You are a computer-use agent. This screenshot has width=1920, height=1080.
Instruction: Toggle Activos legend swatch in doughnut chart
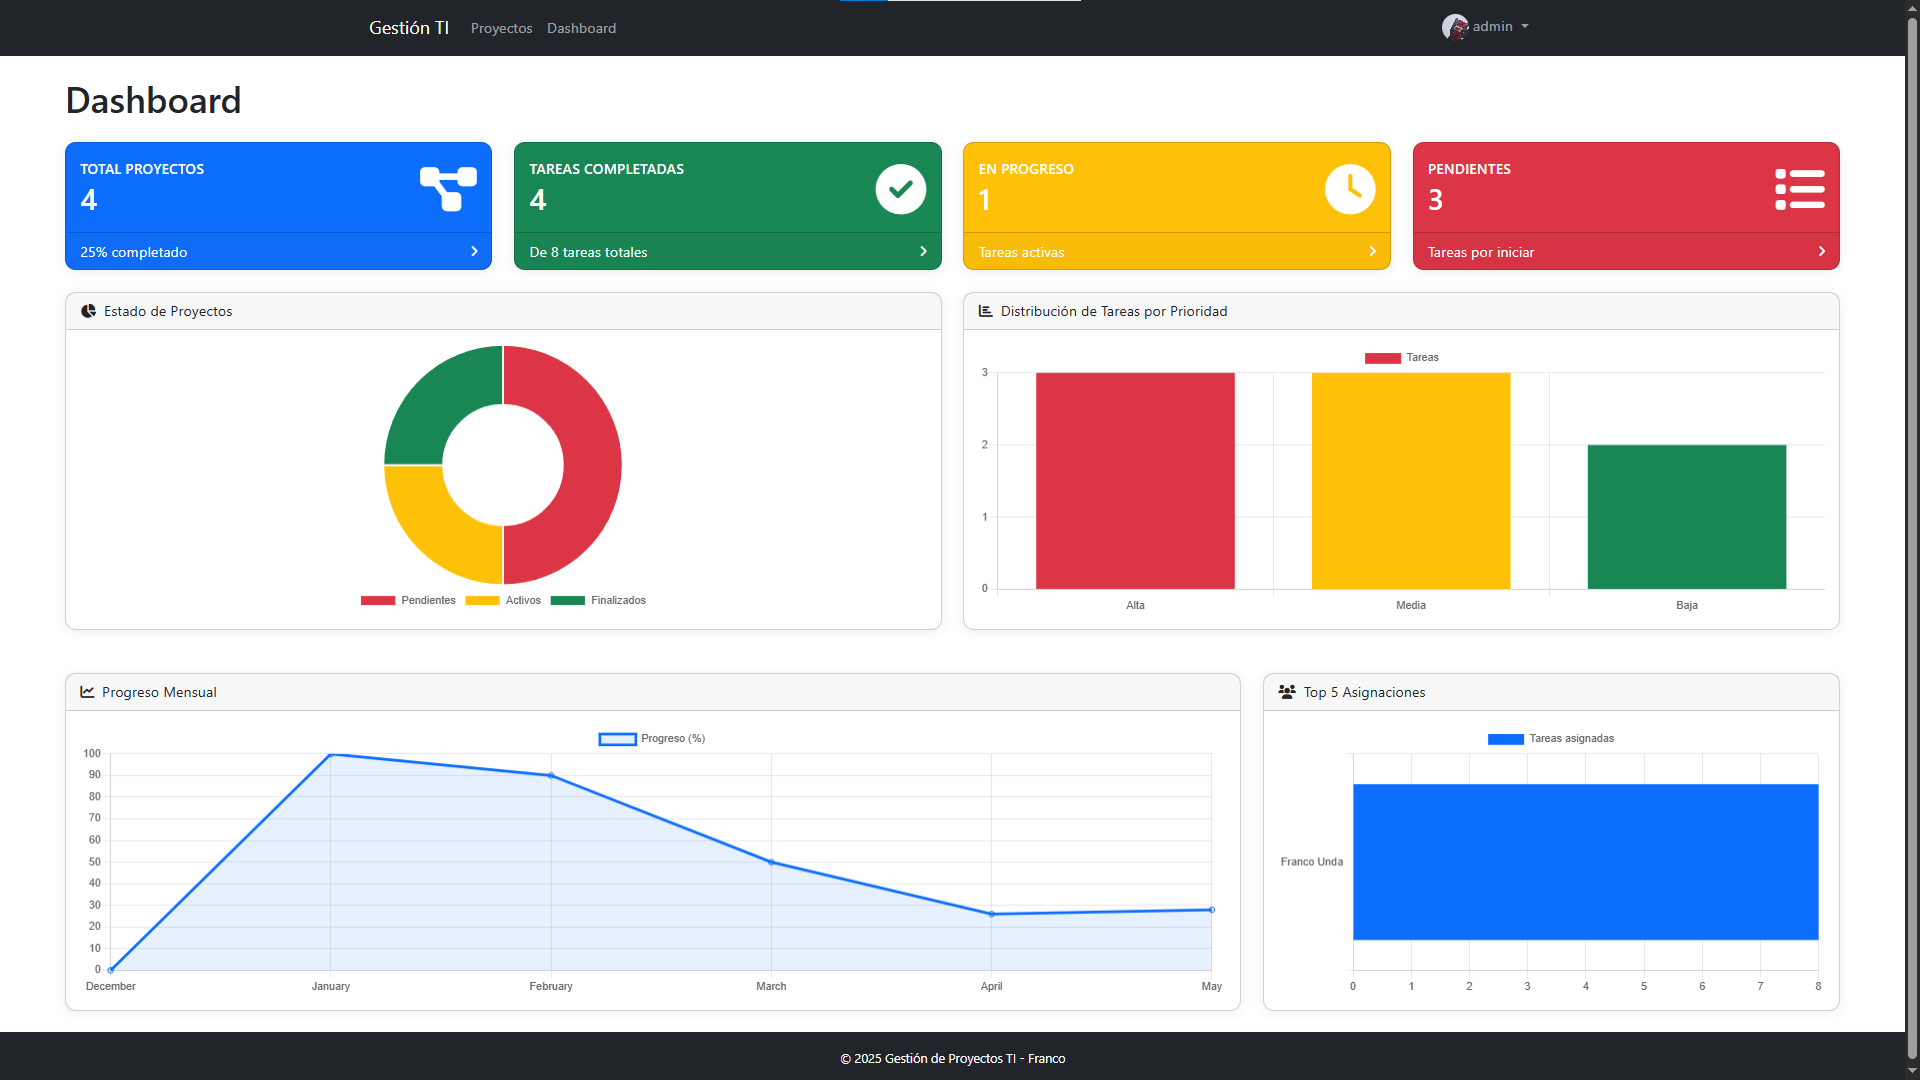pyautogui.click(x=482, y=601)
